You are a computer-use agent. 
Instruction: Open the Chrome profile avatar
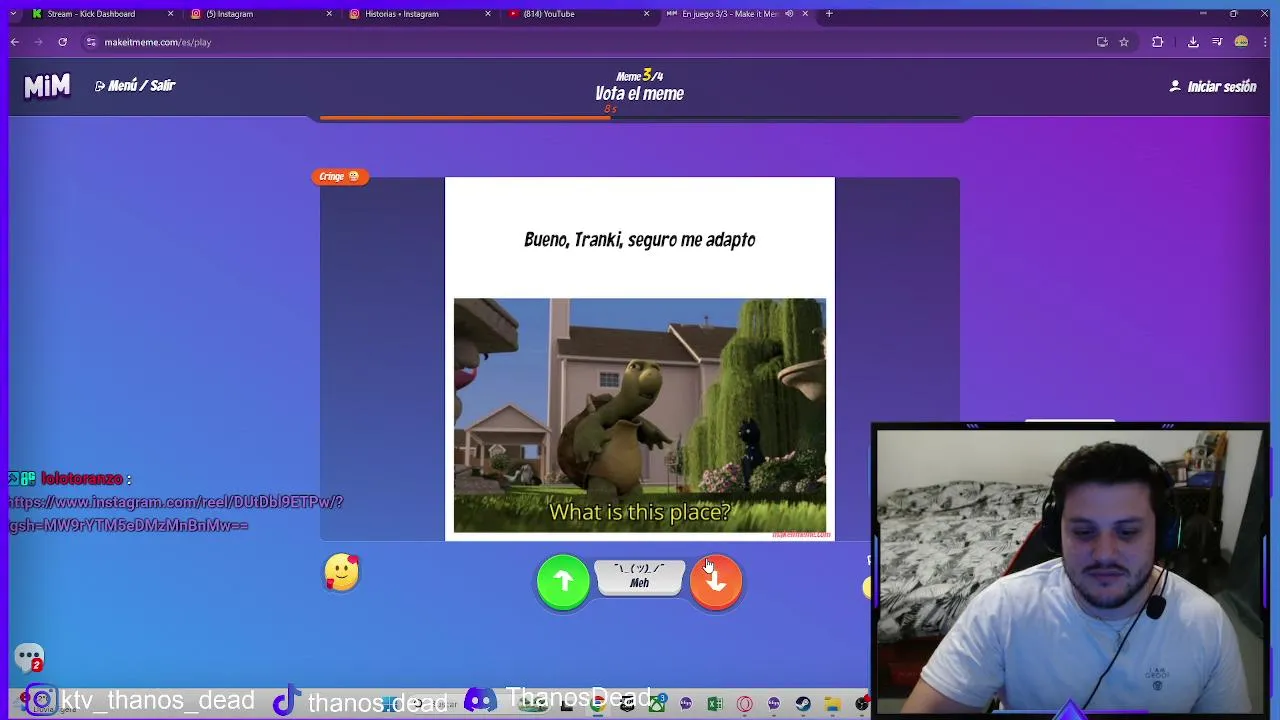pyautogui.click(x=1241, y=42)
